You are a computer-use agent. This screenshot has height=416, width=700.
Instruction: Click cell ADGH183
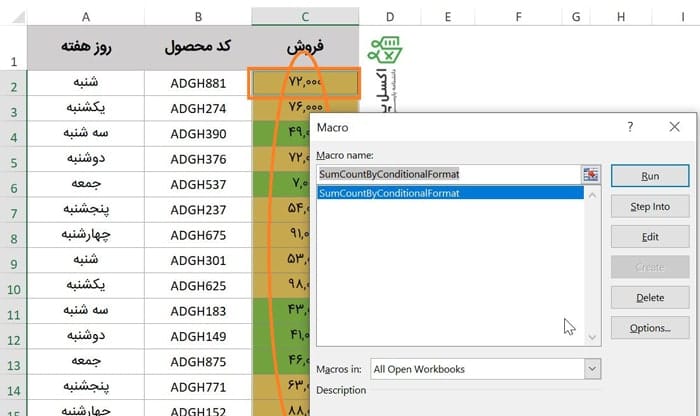pyautogui.click(x=198, y=311)
